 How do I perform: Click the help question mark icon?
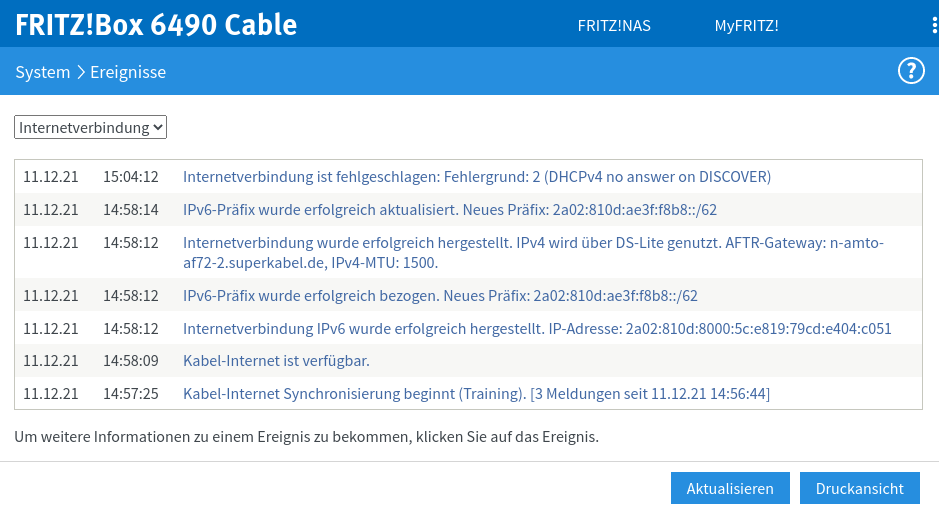[911, 71]
